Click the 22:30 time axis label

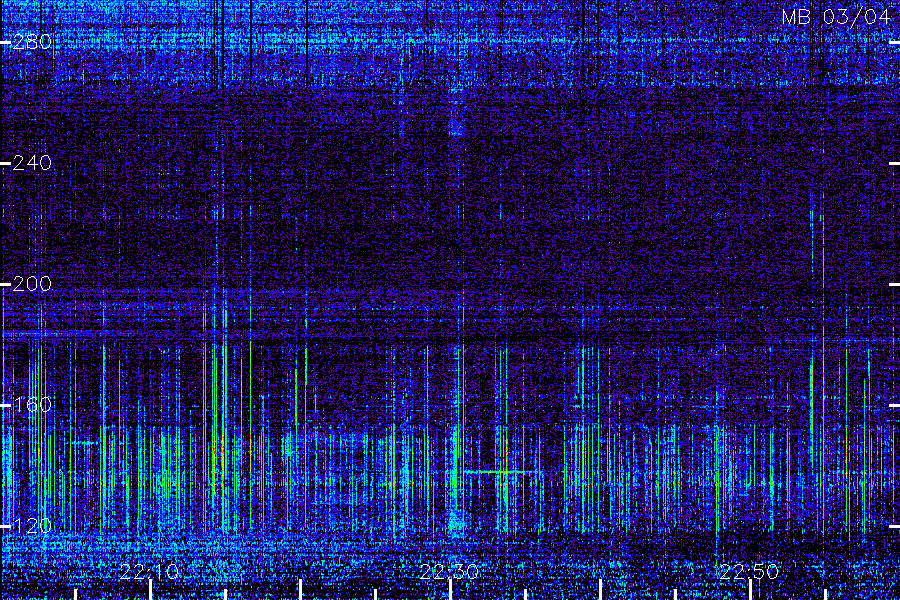tap(449, 572)
